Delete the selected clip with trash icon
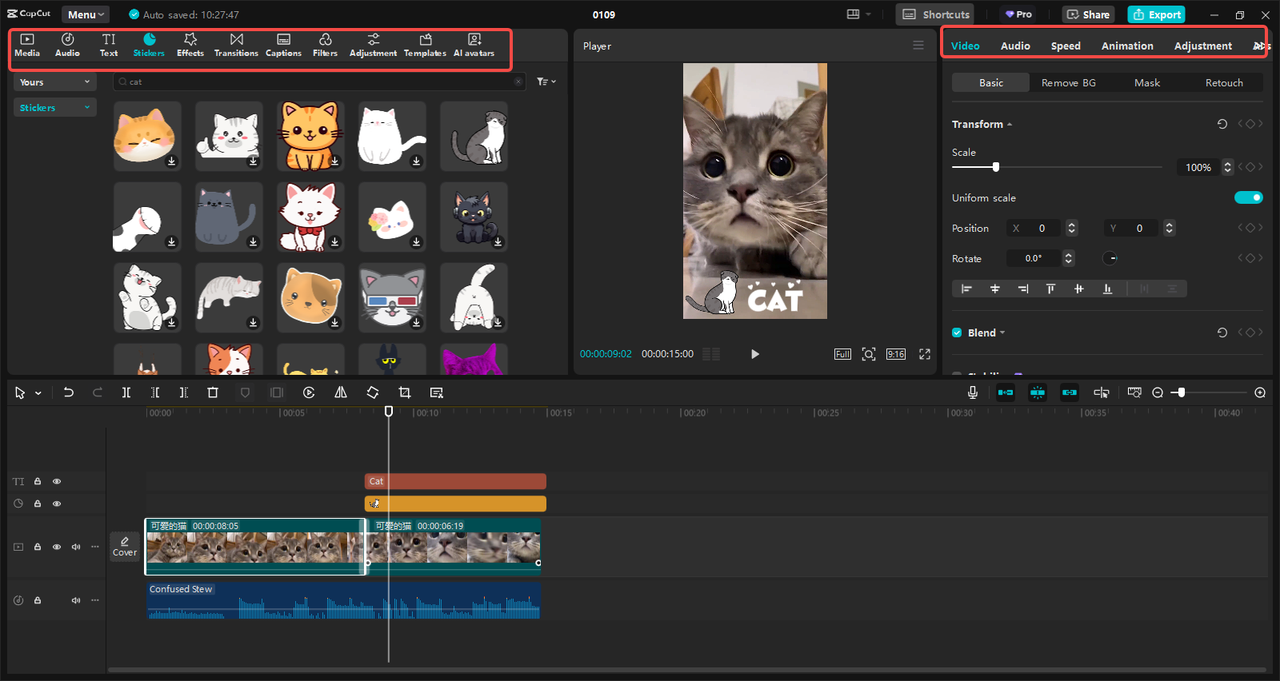This screenshot has width=1280, height=681. tap(213, 393)
